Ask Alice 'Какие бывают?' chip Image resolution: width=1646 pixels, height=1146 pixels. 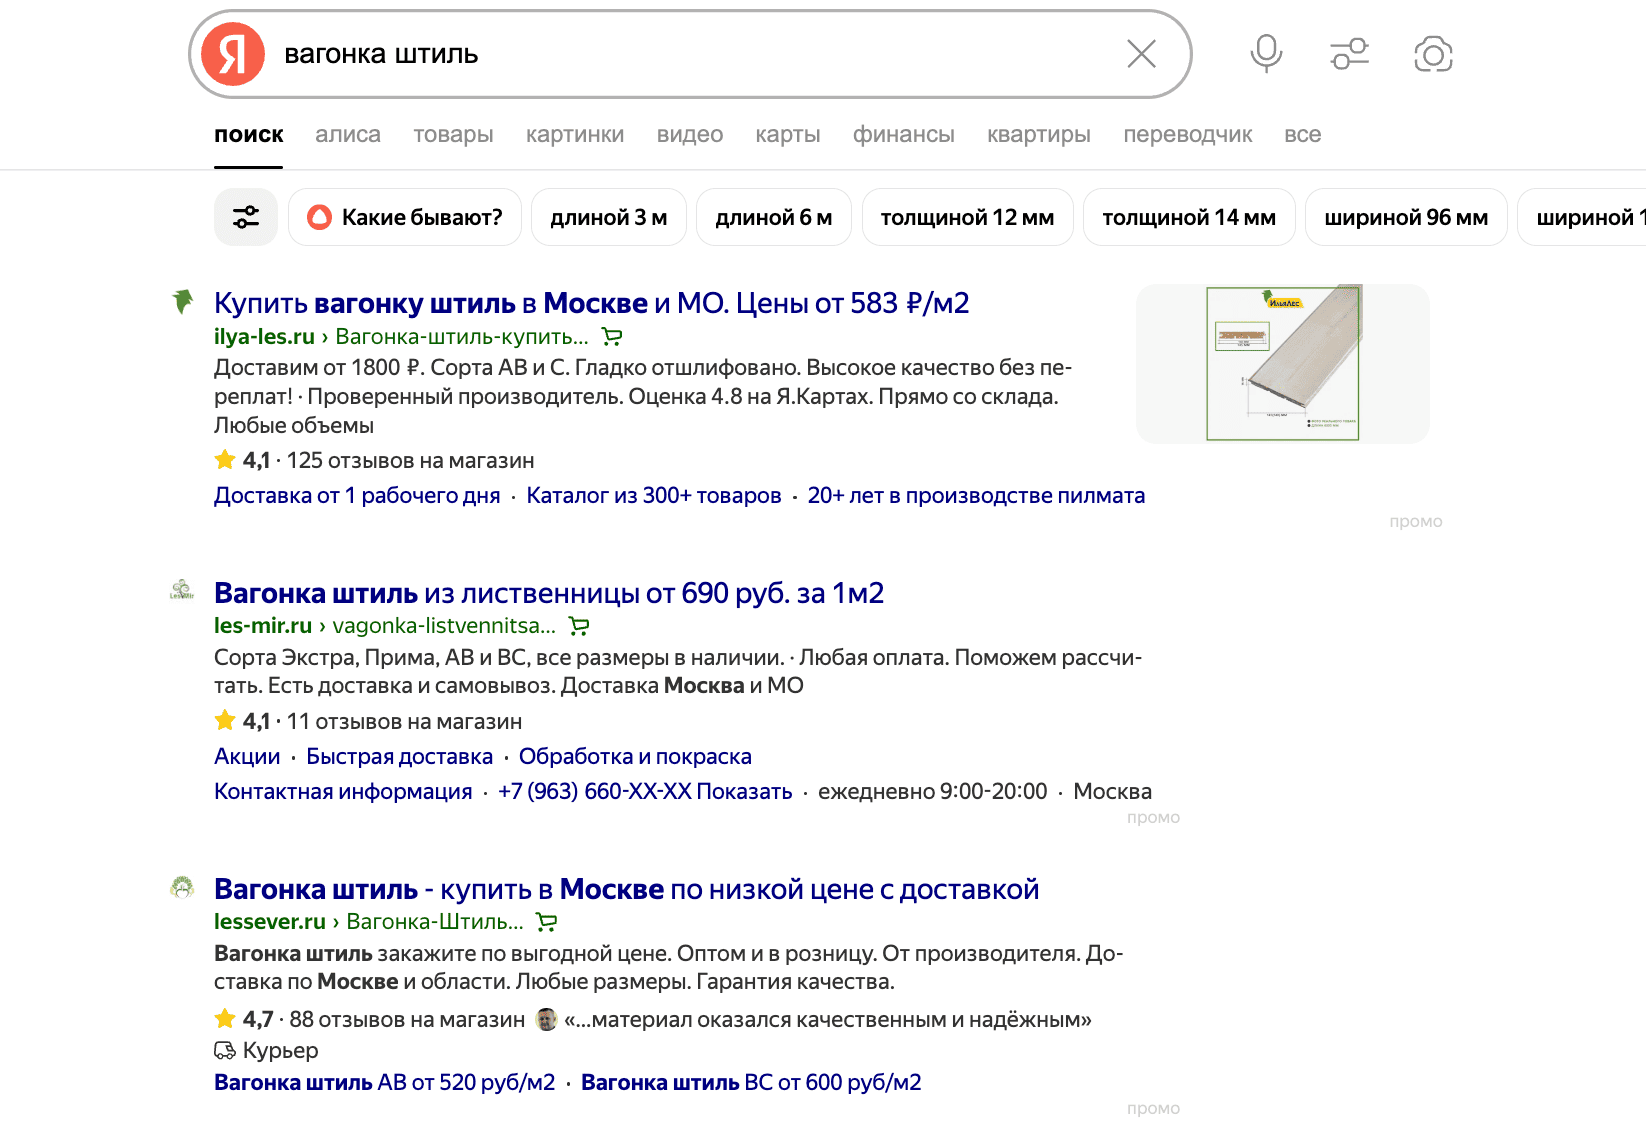pos(405,217)
